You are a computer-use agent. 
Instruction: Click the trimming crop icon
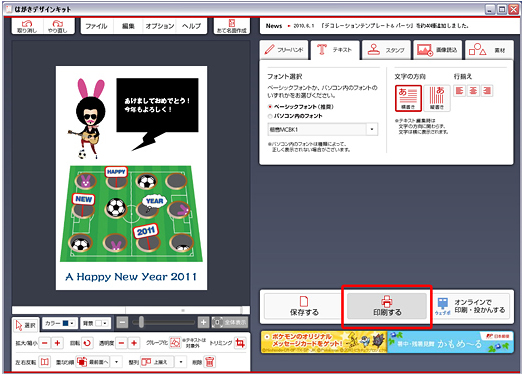(x=240, y=343)
